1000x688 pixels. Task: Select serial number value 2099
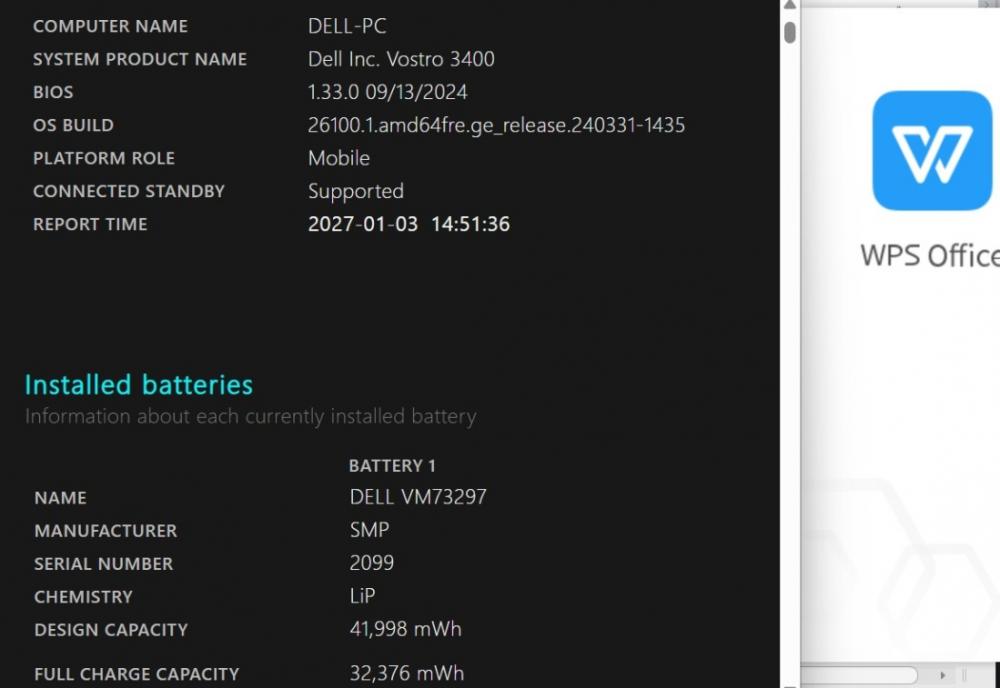[372, 563]
